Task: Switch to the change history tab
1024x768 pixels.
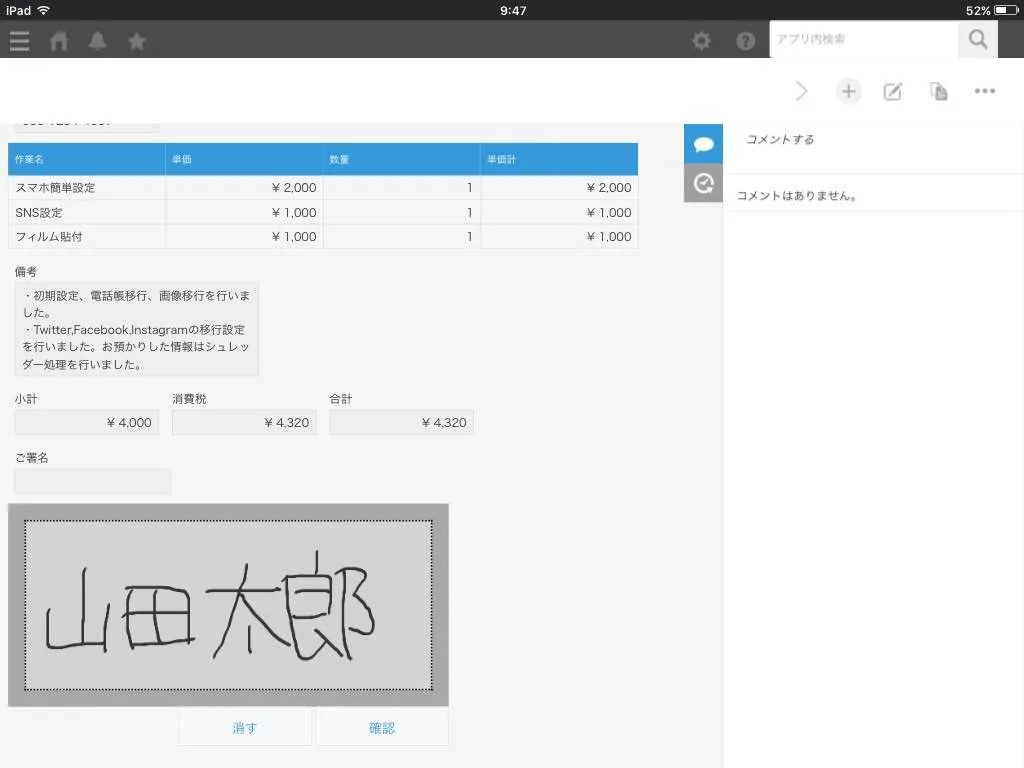Action: click(x=703, y=183)
